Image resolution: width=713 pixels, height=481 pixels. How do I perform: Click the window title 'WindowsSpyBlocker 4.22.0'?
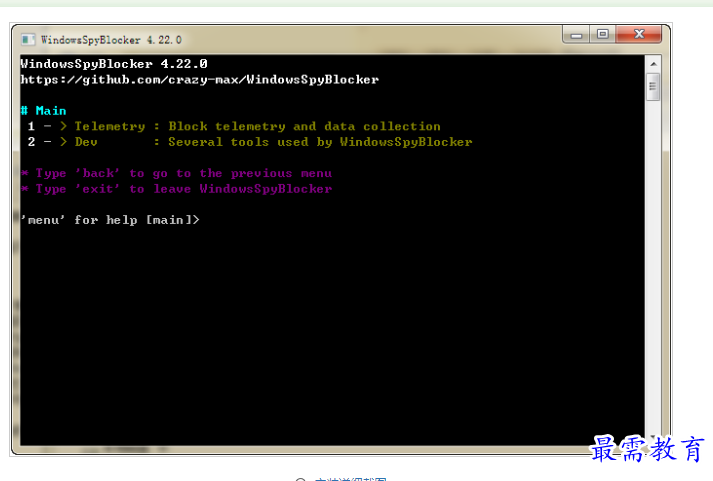pos(111,40)
